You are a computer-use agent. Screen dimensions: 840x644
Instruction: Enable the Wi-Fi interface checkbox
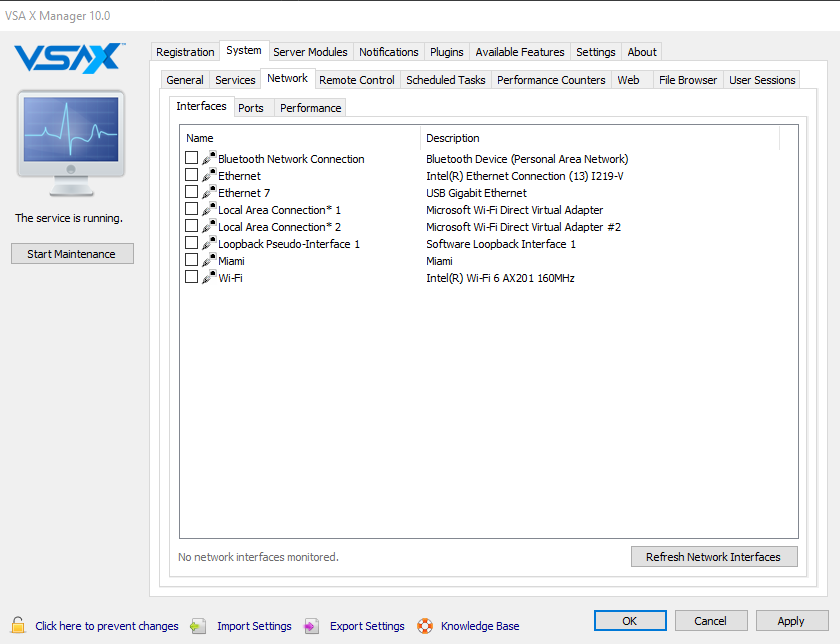pyautogui.click(x=191, y=278)
